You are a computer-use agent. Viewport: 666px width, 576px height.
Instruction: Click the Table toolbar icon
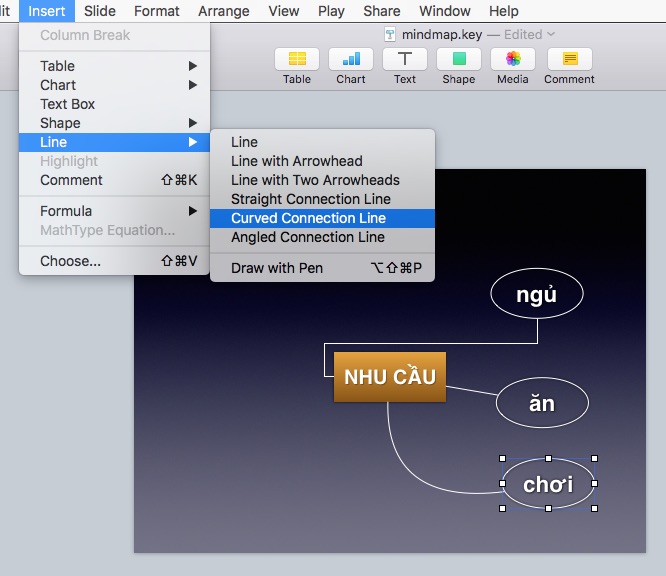tap(297, 59)
